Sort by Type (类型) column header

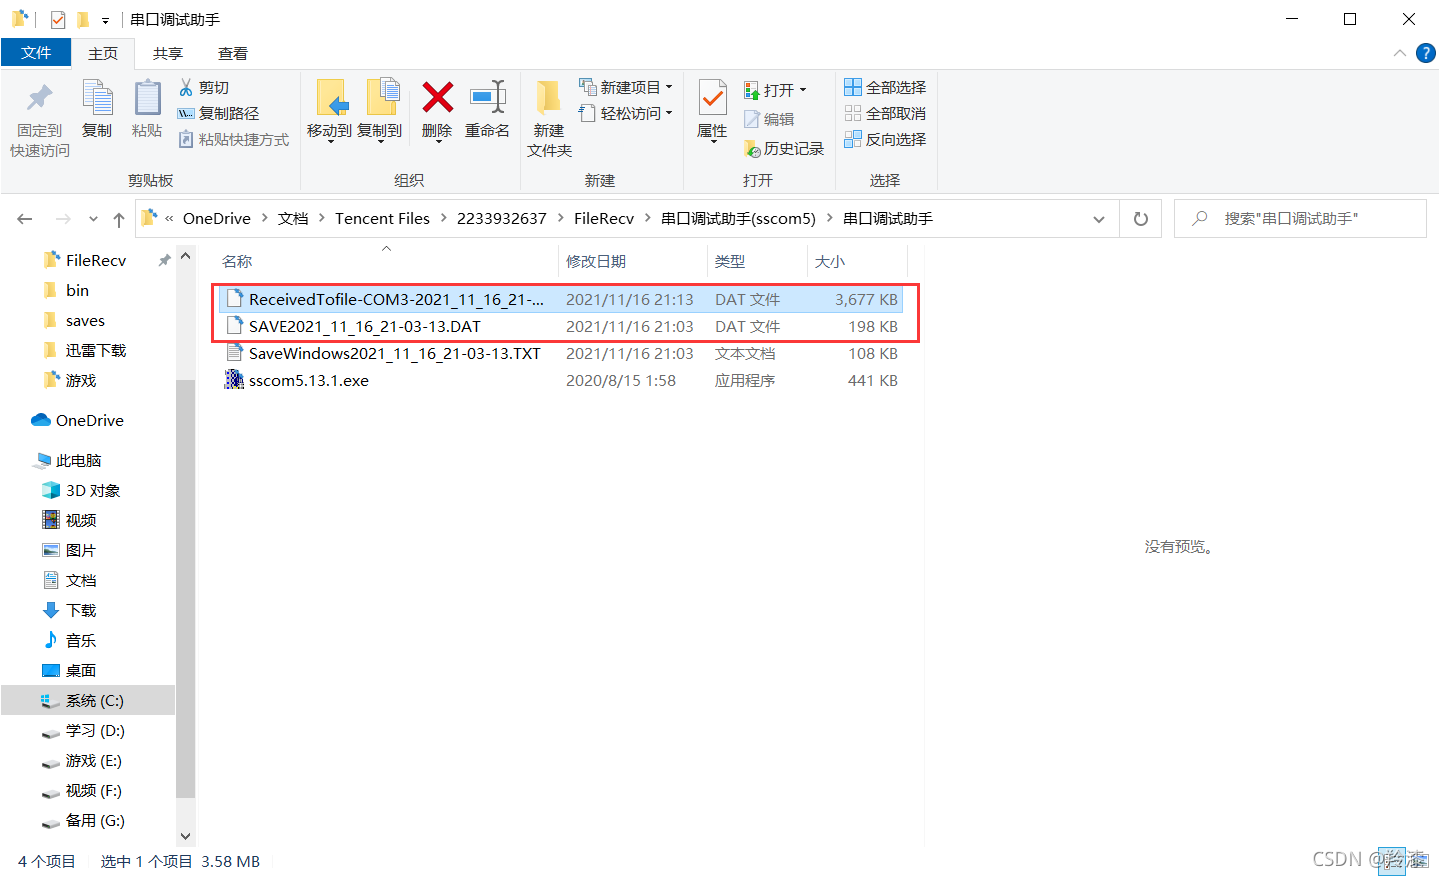tap(730, 262)
